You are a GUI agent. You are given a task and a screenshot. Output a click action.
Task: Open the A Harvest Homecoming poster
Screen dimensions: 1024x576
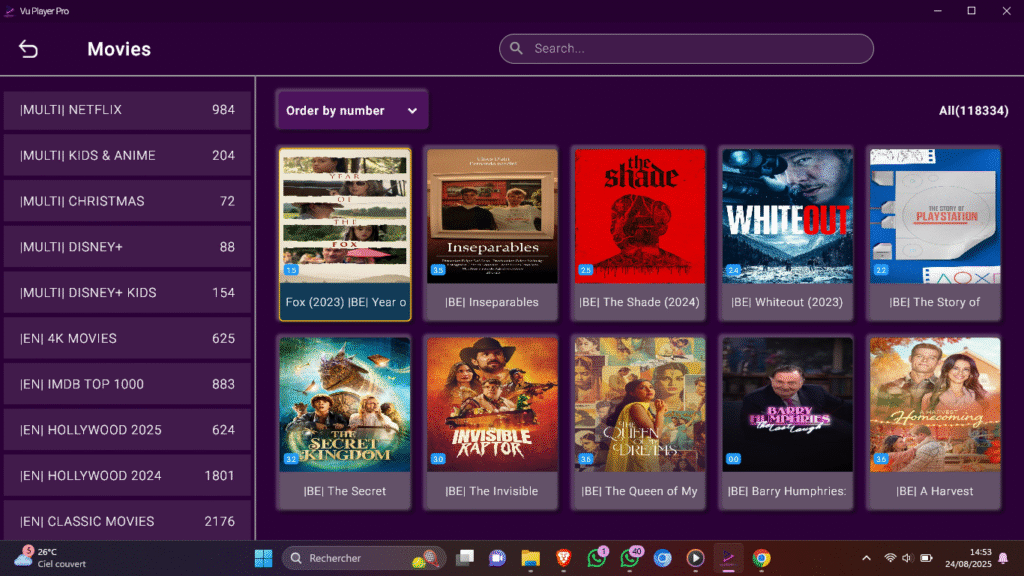pyautogui.click(x=935, y=405)
